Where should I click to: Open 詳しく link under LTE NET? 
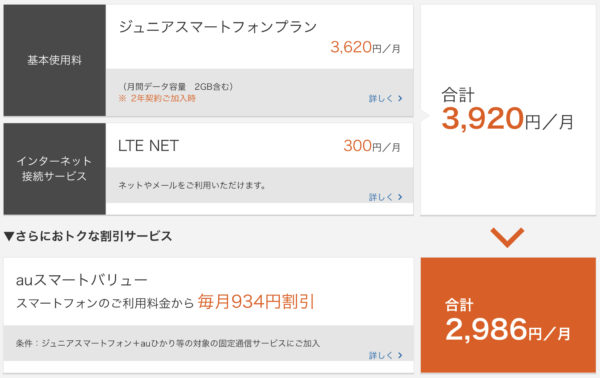385,197
